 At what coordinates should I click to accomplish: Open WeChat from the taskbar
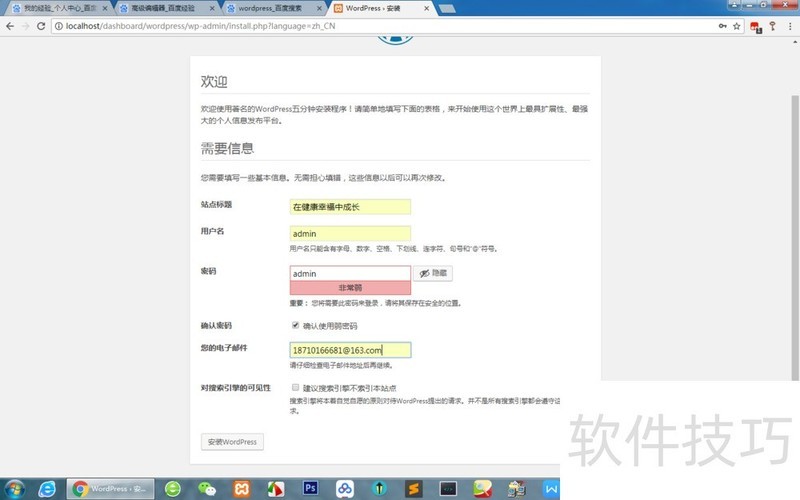(x=207, y=489)
